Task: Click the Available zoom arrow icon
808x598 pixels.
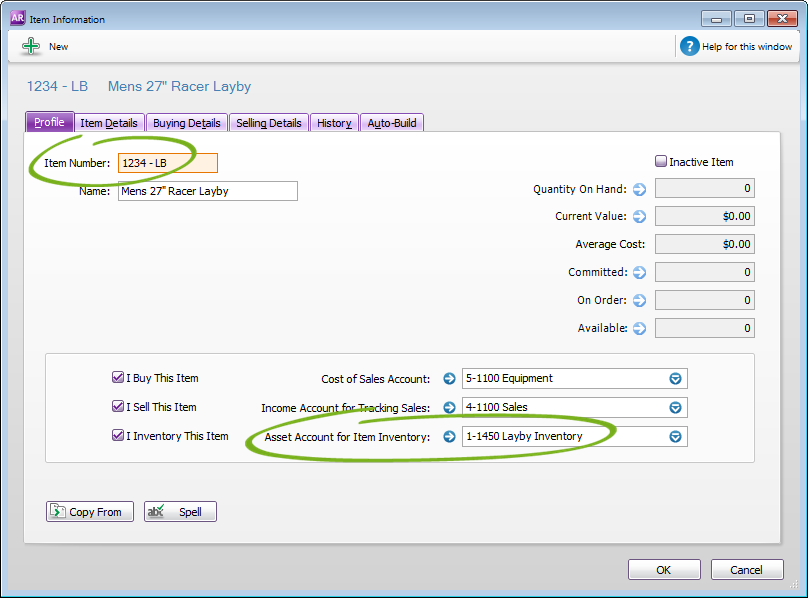Action: click(639, 328)
